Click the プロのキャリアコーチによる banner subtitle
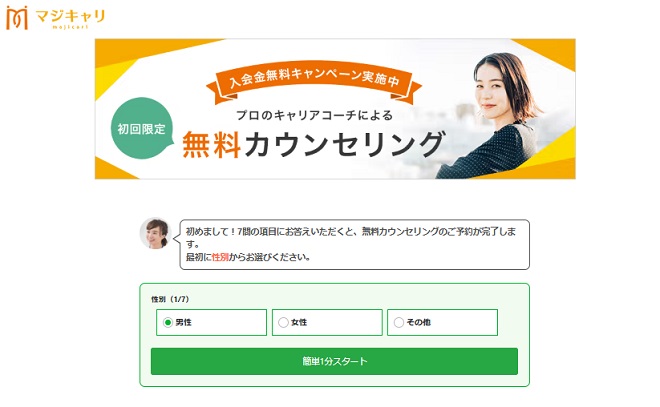 [x=314, y=115]
